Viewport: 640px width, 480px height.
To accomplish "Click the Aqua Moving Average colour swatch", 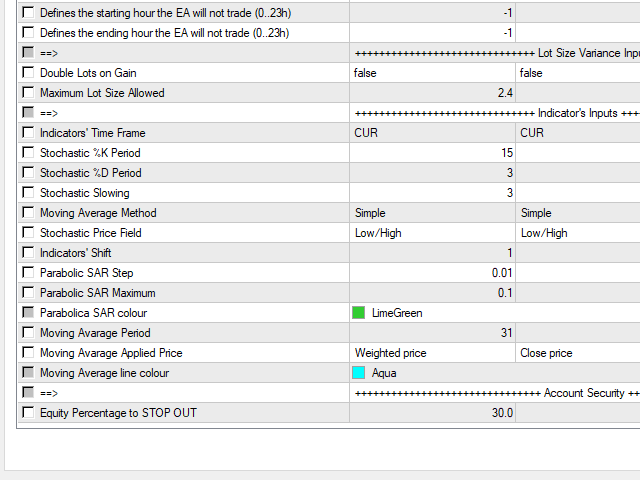I will 359,373.
